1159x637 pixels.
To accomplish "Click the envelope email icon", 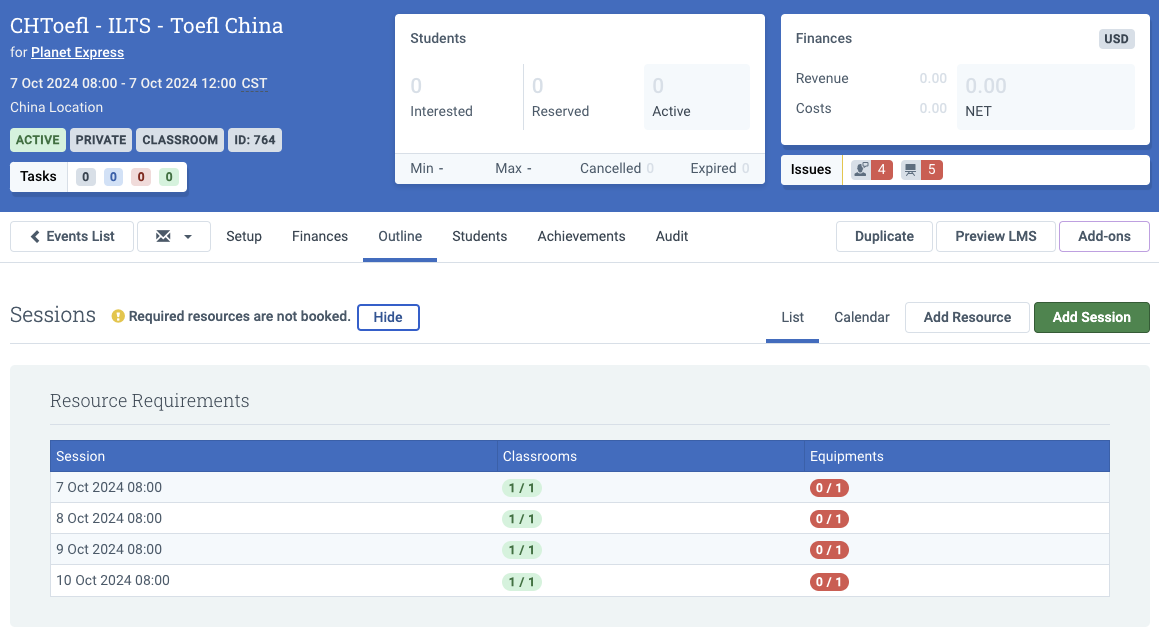I will click(163, 236).
